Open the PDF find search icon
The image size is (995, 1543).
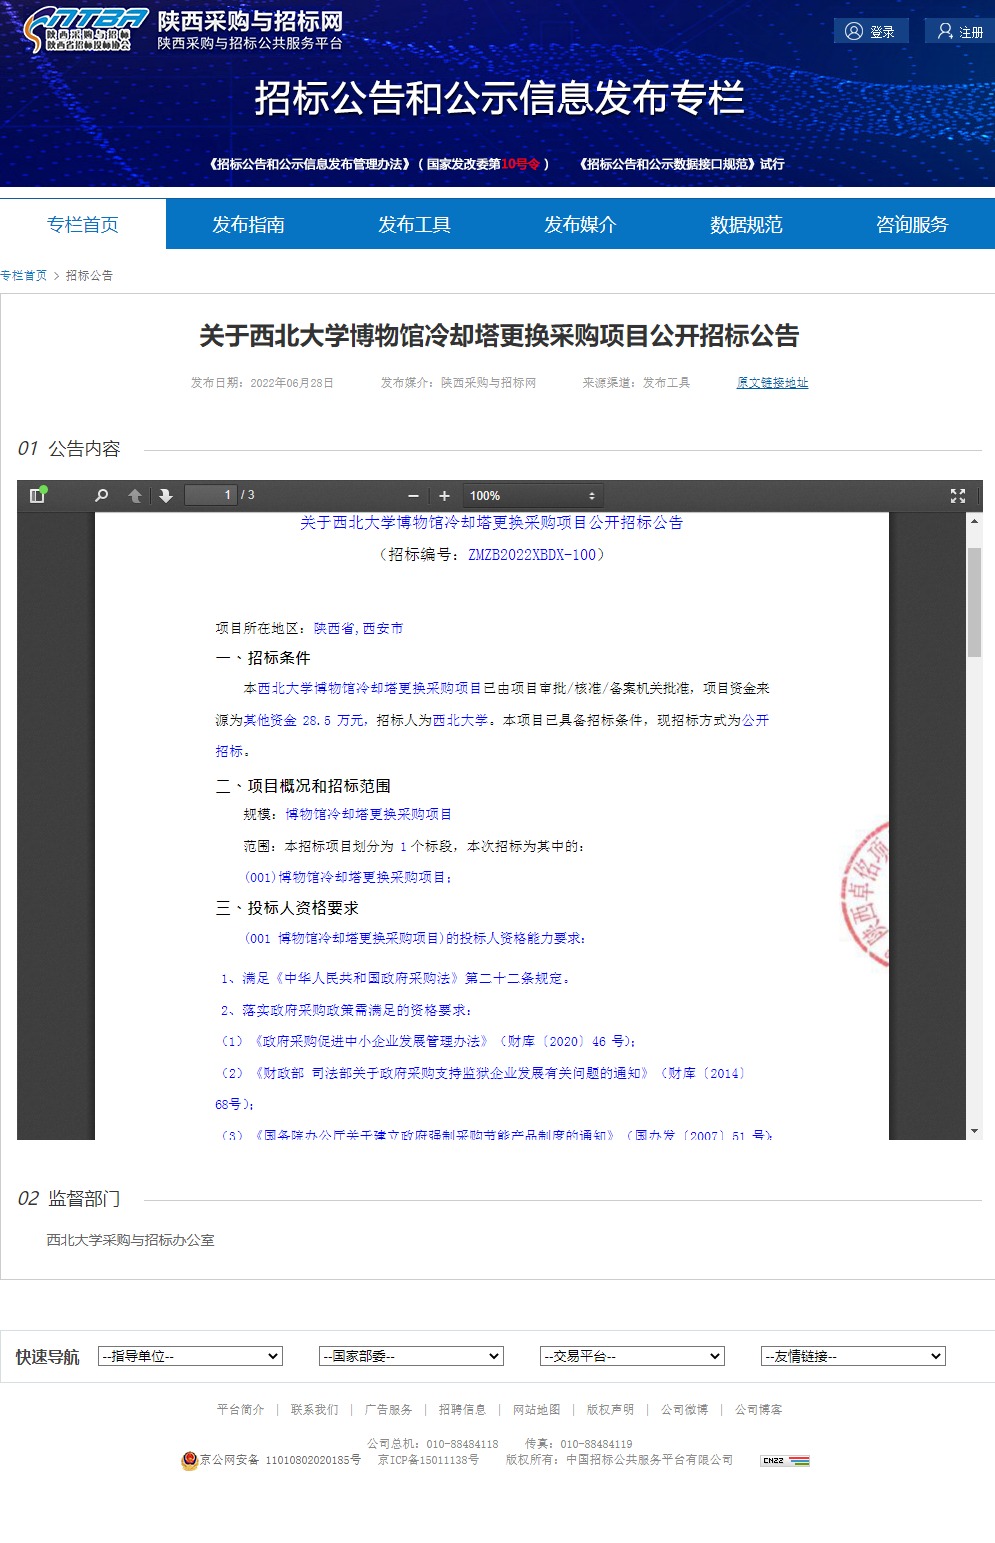coord(101,495)
